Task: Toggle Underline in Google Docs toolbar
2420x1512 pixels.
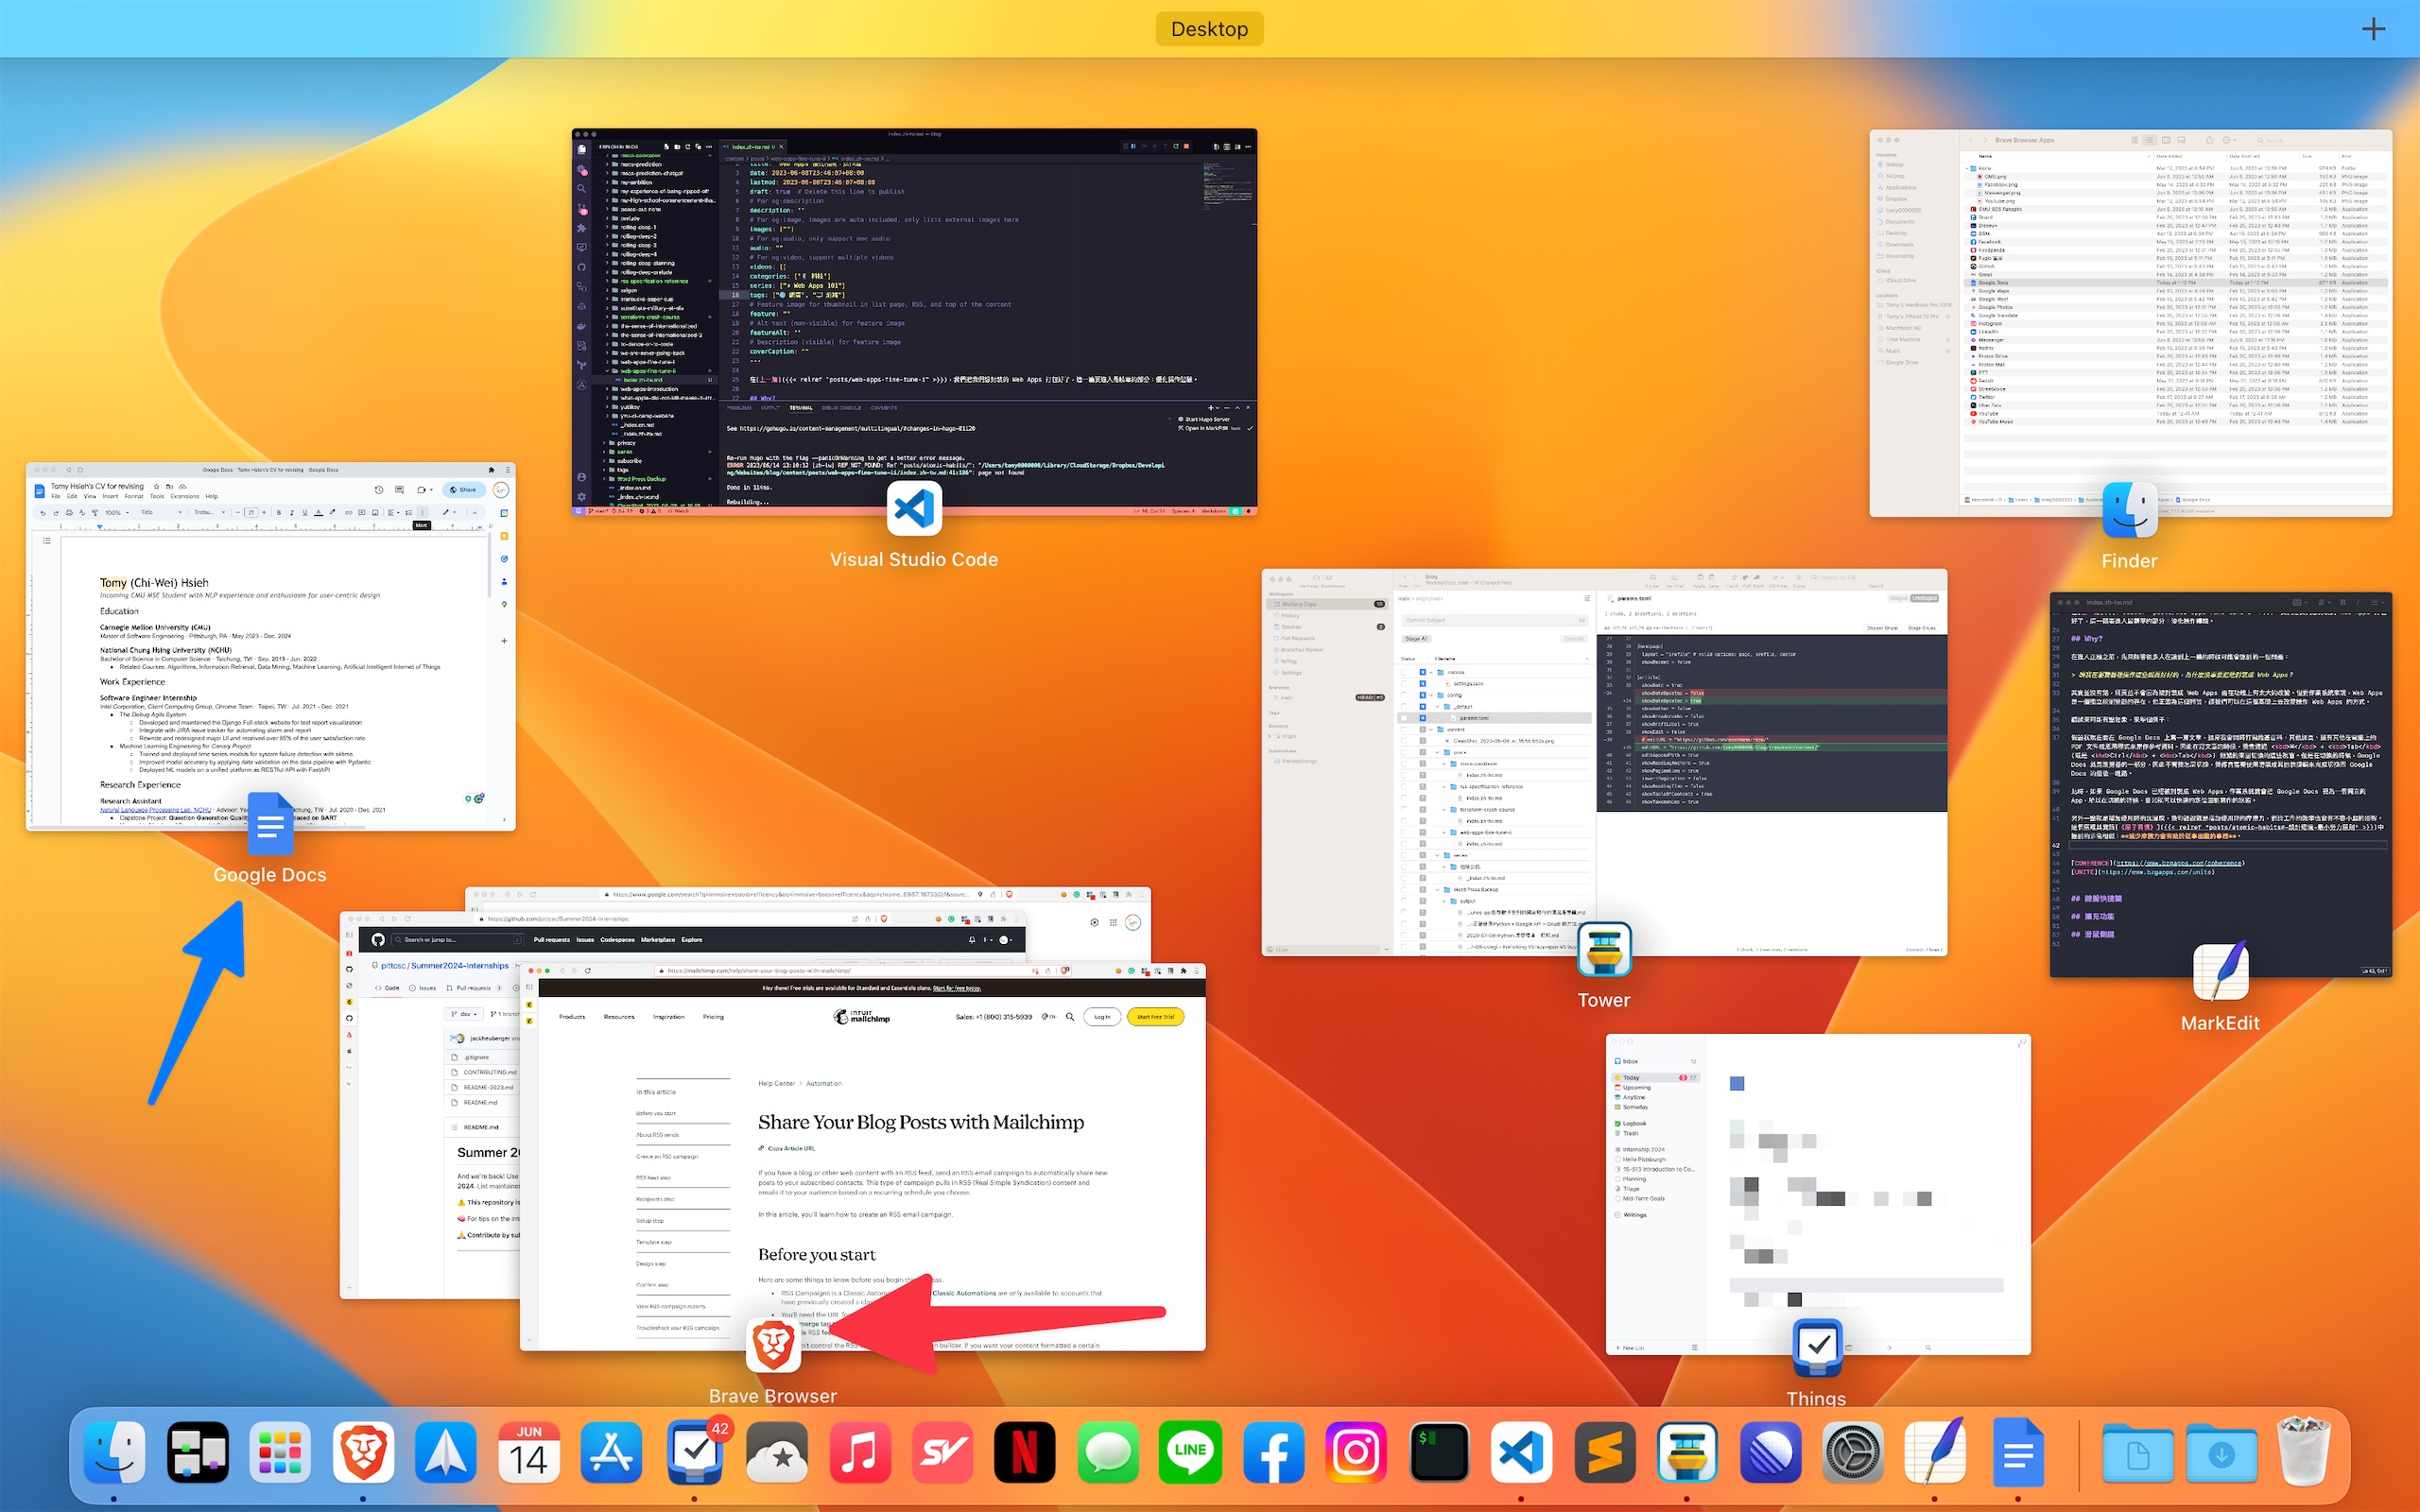Action: pos(305,514)
